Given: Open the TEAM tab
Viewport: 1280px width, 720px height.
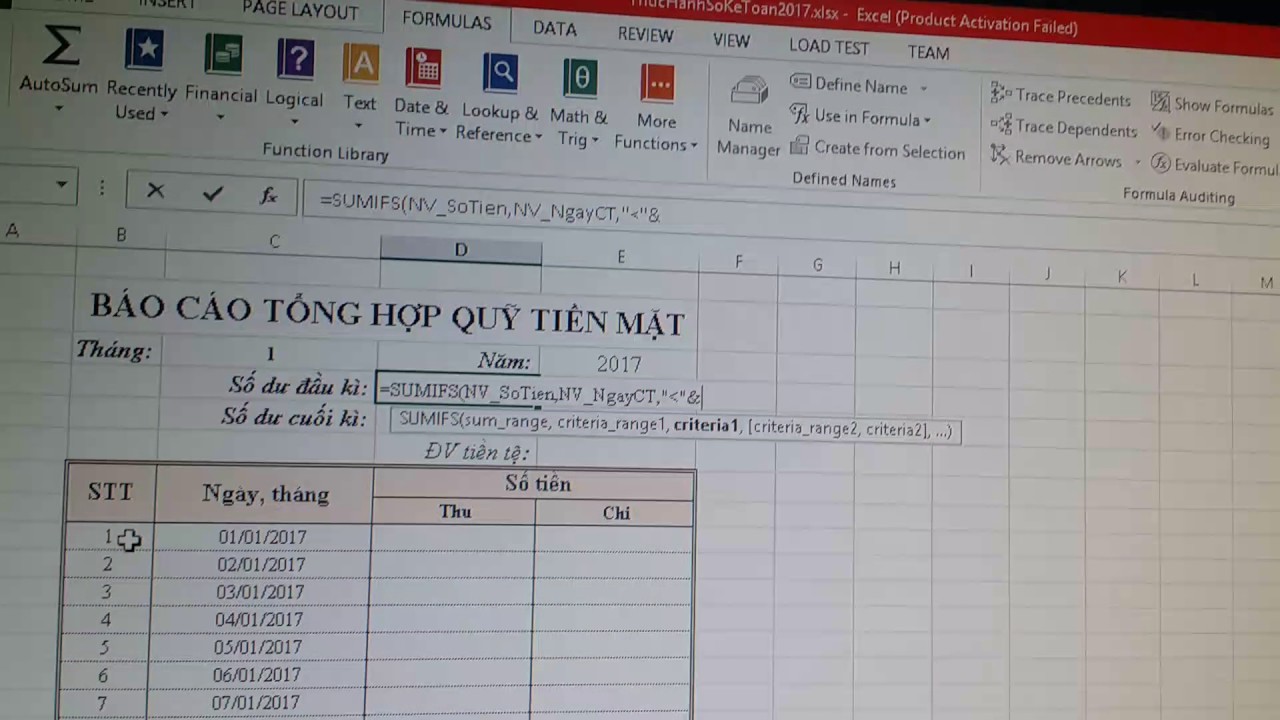Looking at the screenshot, I should tap(928, 52).
